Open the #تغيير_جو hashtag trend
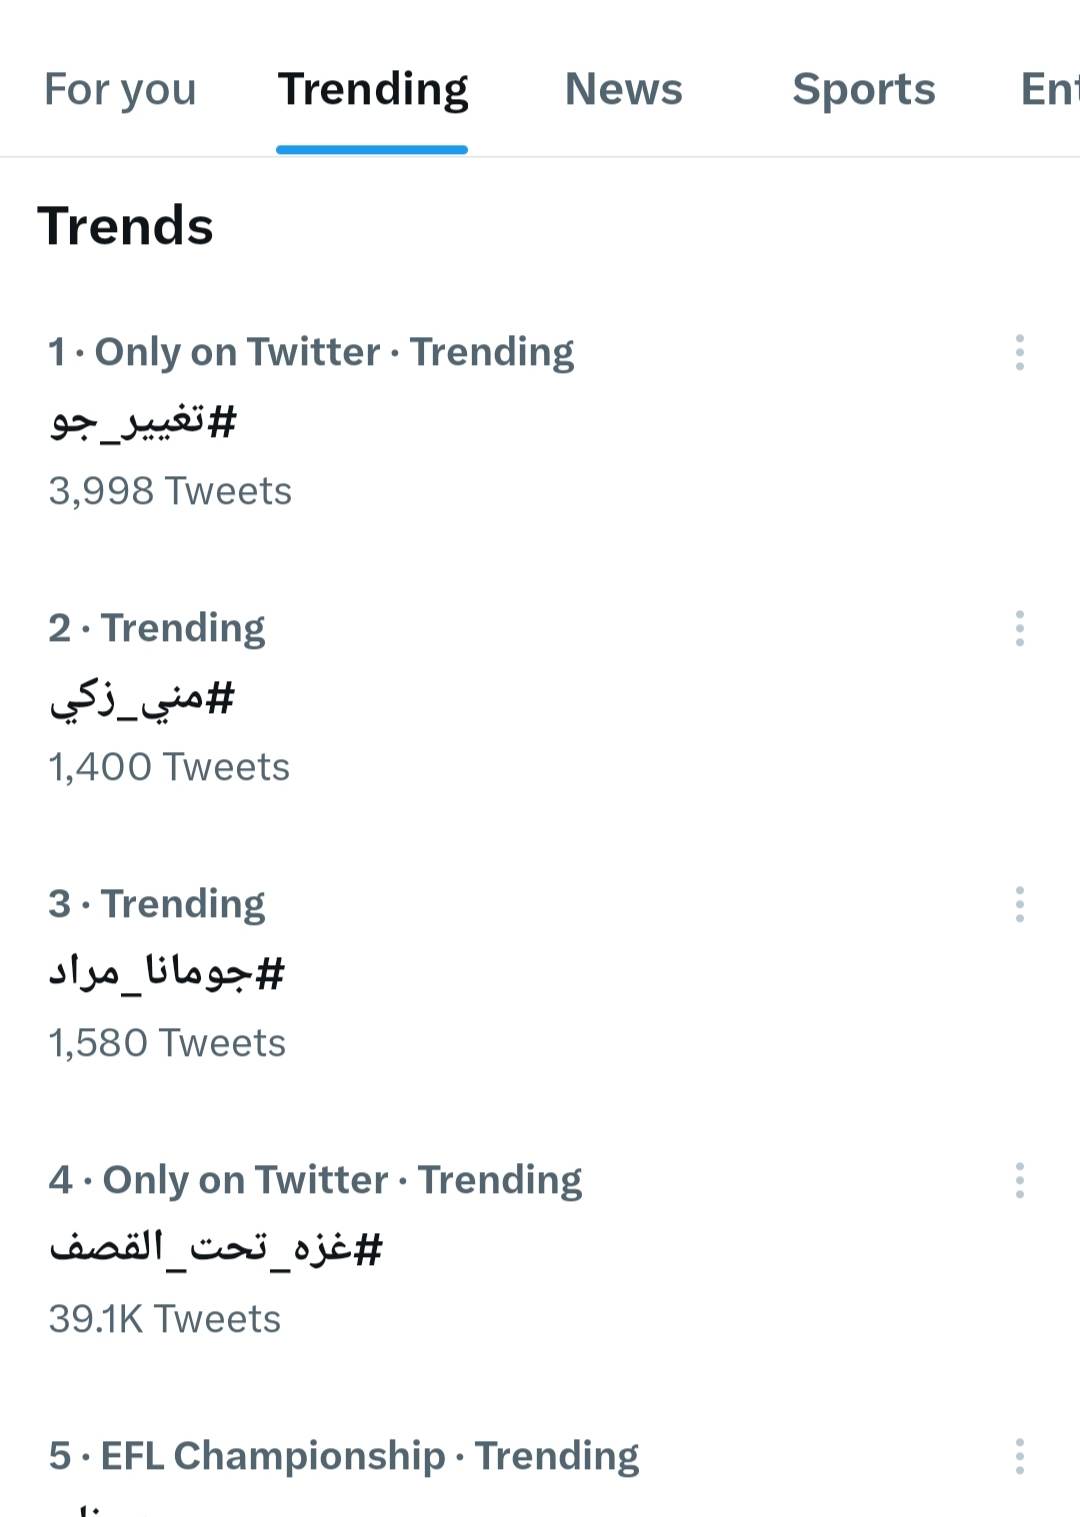 pos(144,422)
